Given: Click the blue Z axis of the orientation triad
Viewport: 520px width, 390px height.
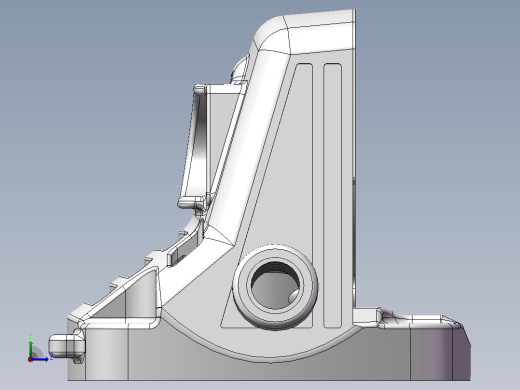Looking at the screenshot, I should (x=40, y=359).
